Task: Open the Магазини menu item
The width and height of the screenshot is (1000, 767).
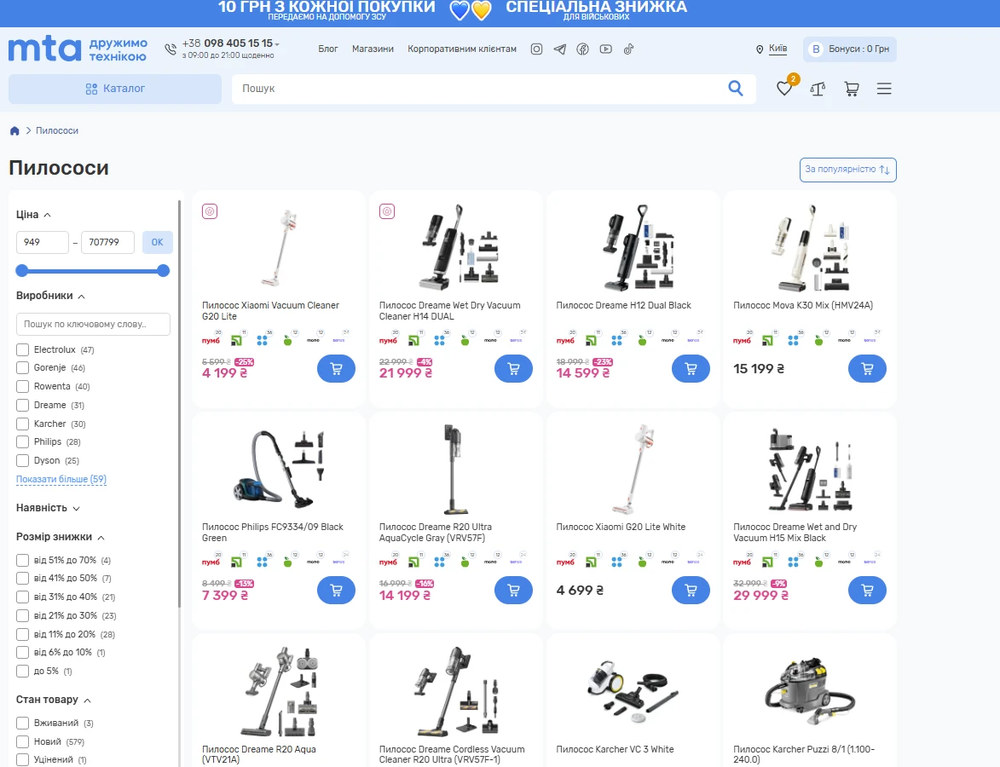Action: [372, 49]
